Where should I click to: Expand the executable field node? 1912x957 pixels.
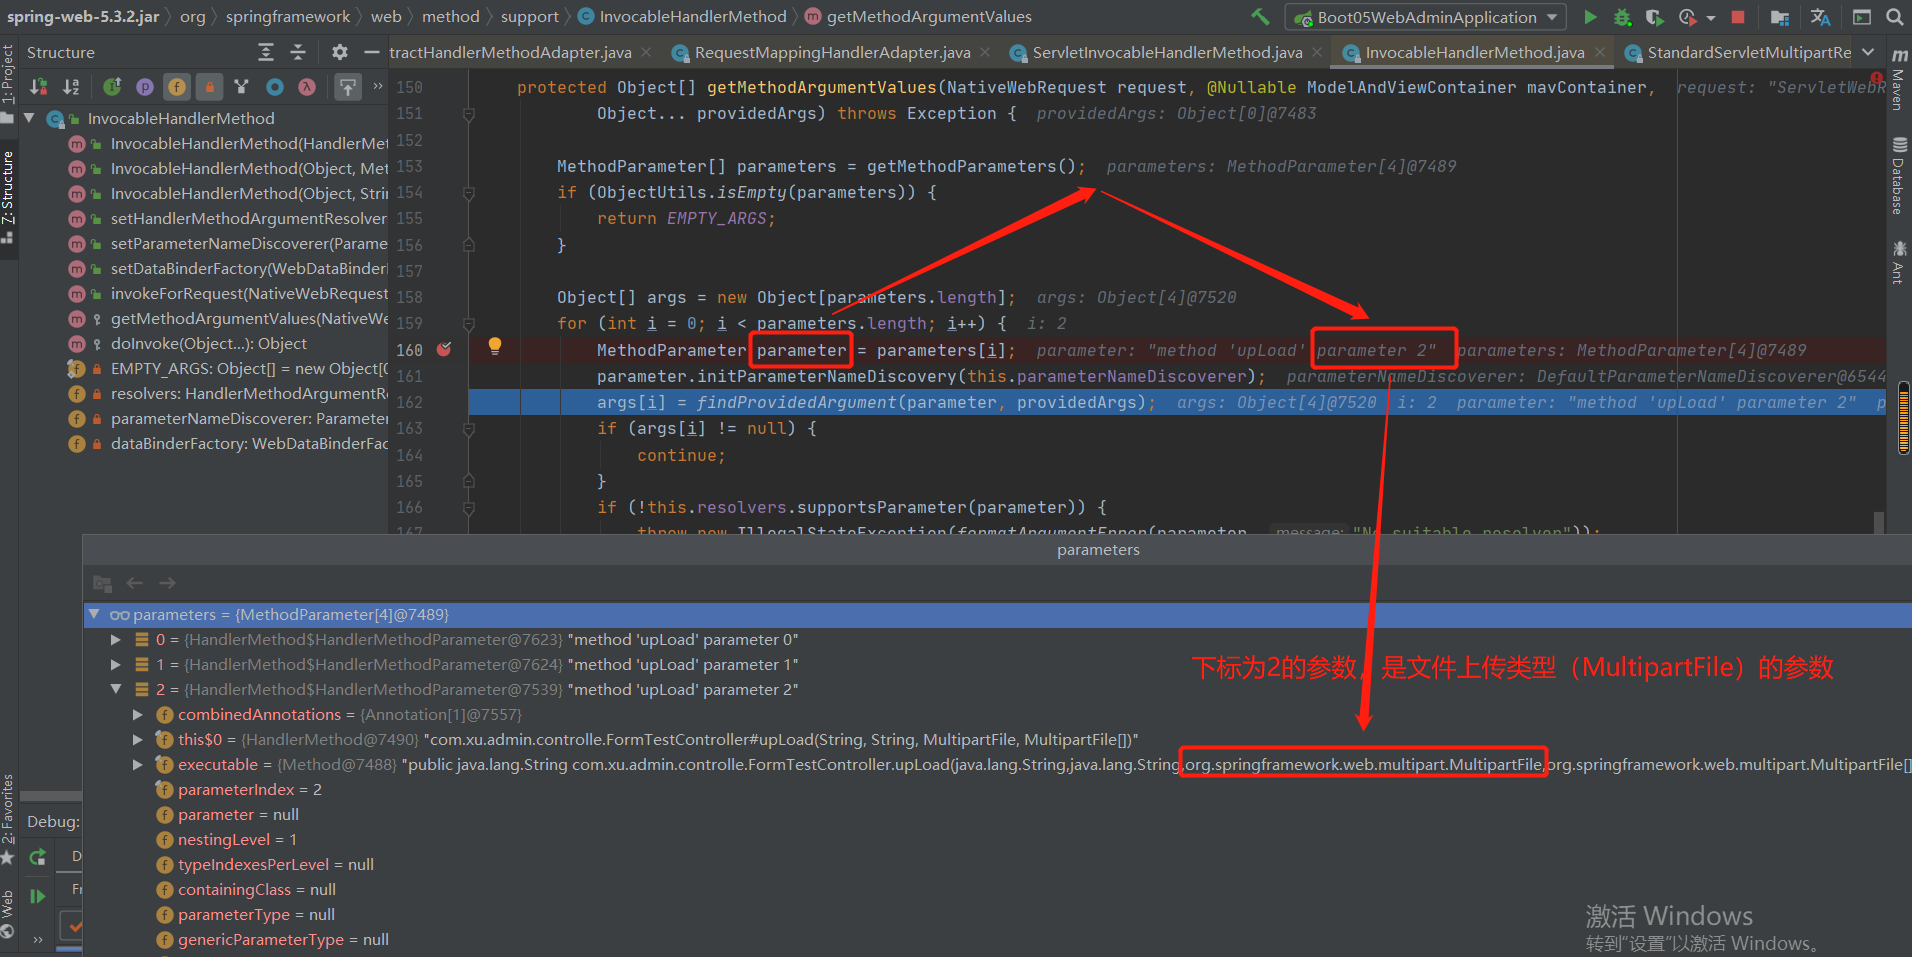[138, 764]
